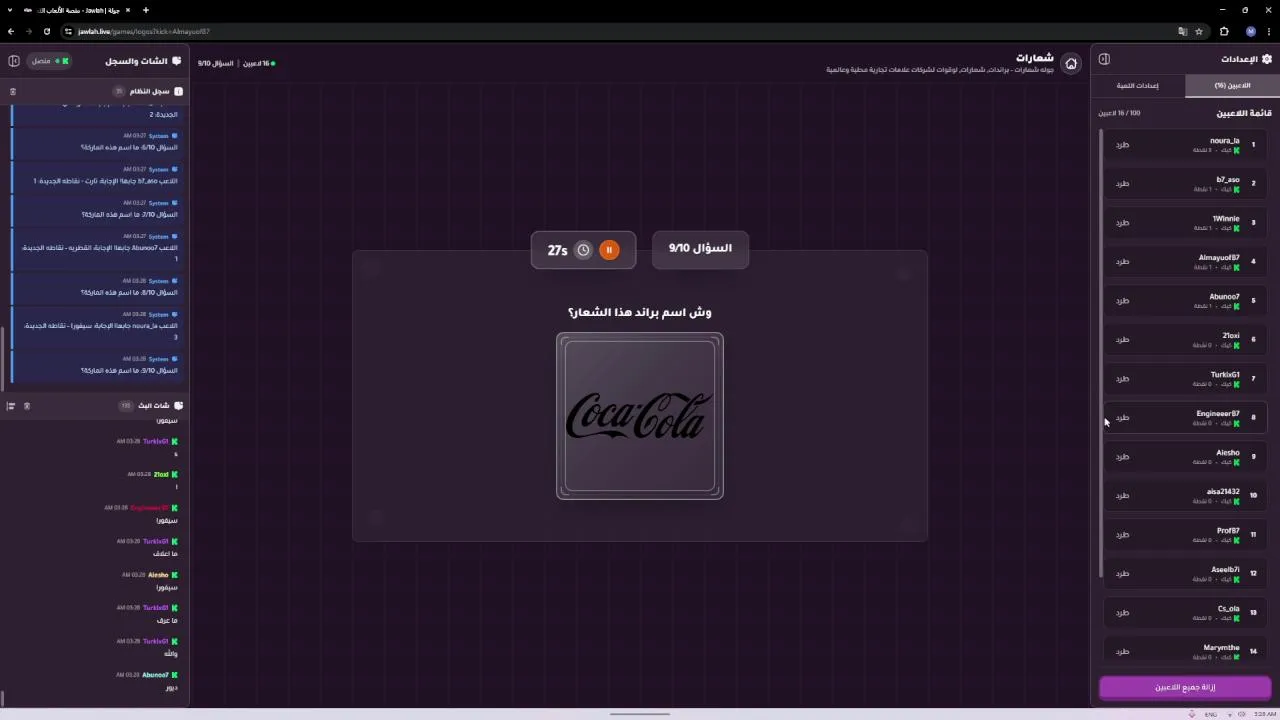Kick player Abunoo7 with طرد
1280x720 pixels.
[x=1122, y=301]
